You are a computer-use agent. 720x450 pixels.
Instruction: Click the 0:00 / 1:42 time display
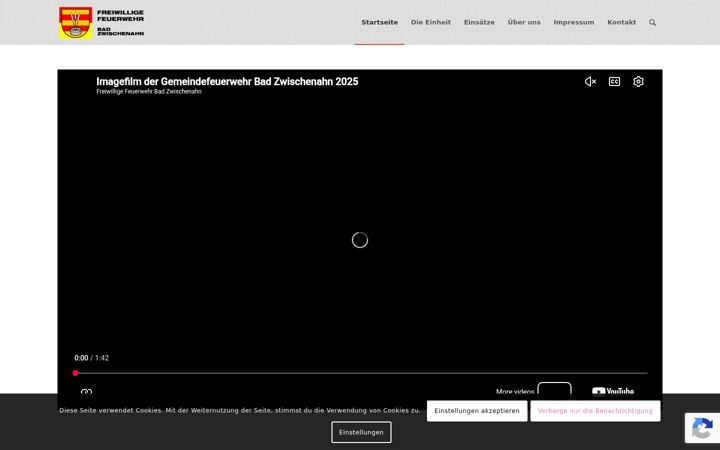point(91,358)
